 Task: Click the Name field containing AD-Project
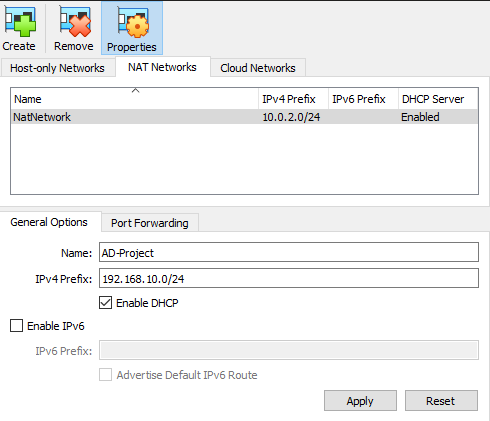coord(289,252)
